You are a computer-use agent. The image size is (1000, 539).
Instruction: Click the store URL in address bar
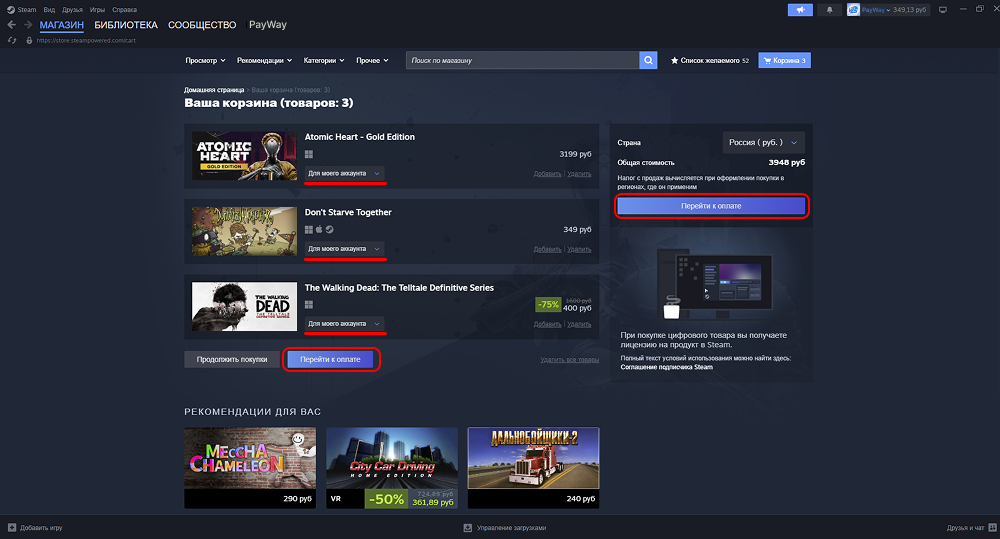[86, 40]
